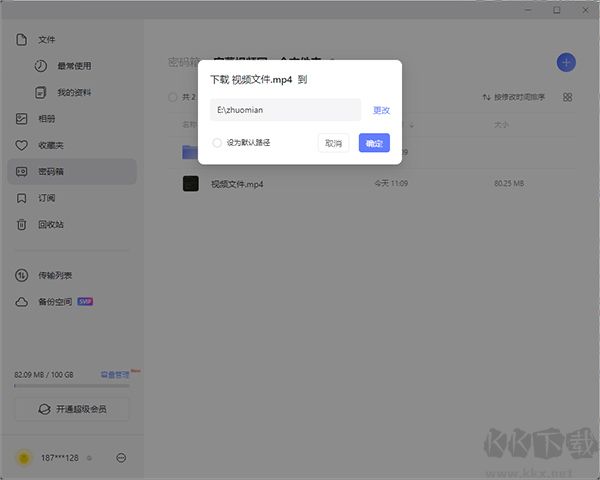Open the 收藏夹 heart icon
The height and width of the screenshot is (480, 600).
(21, 145)
